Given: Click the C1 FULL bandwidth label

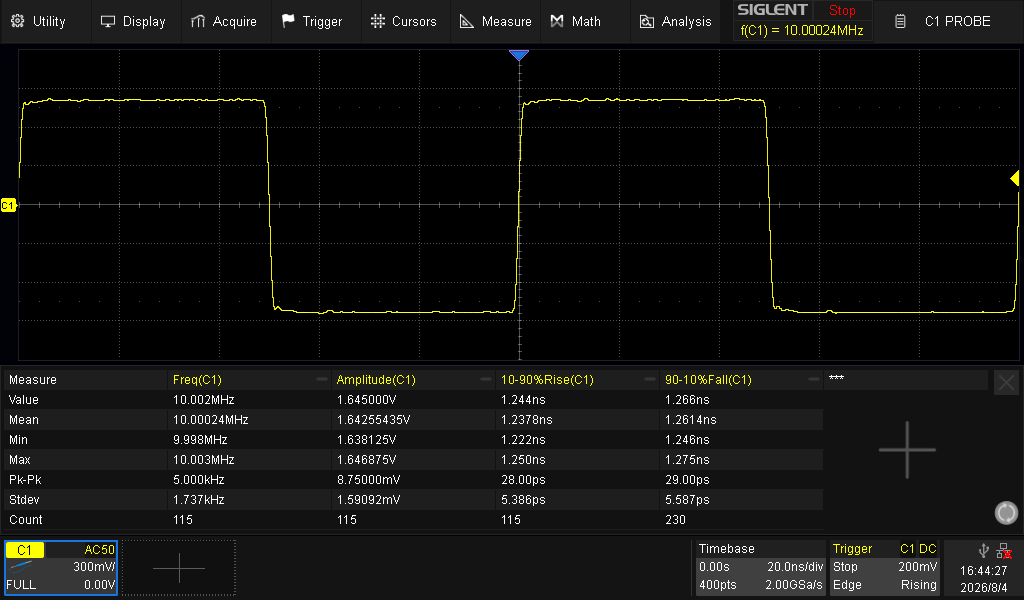Looking at the screenshot, I should pyautogui.click(x=21, y=585).
